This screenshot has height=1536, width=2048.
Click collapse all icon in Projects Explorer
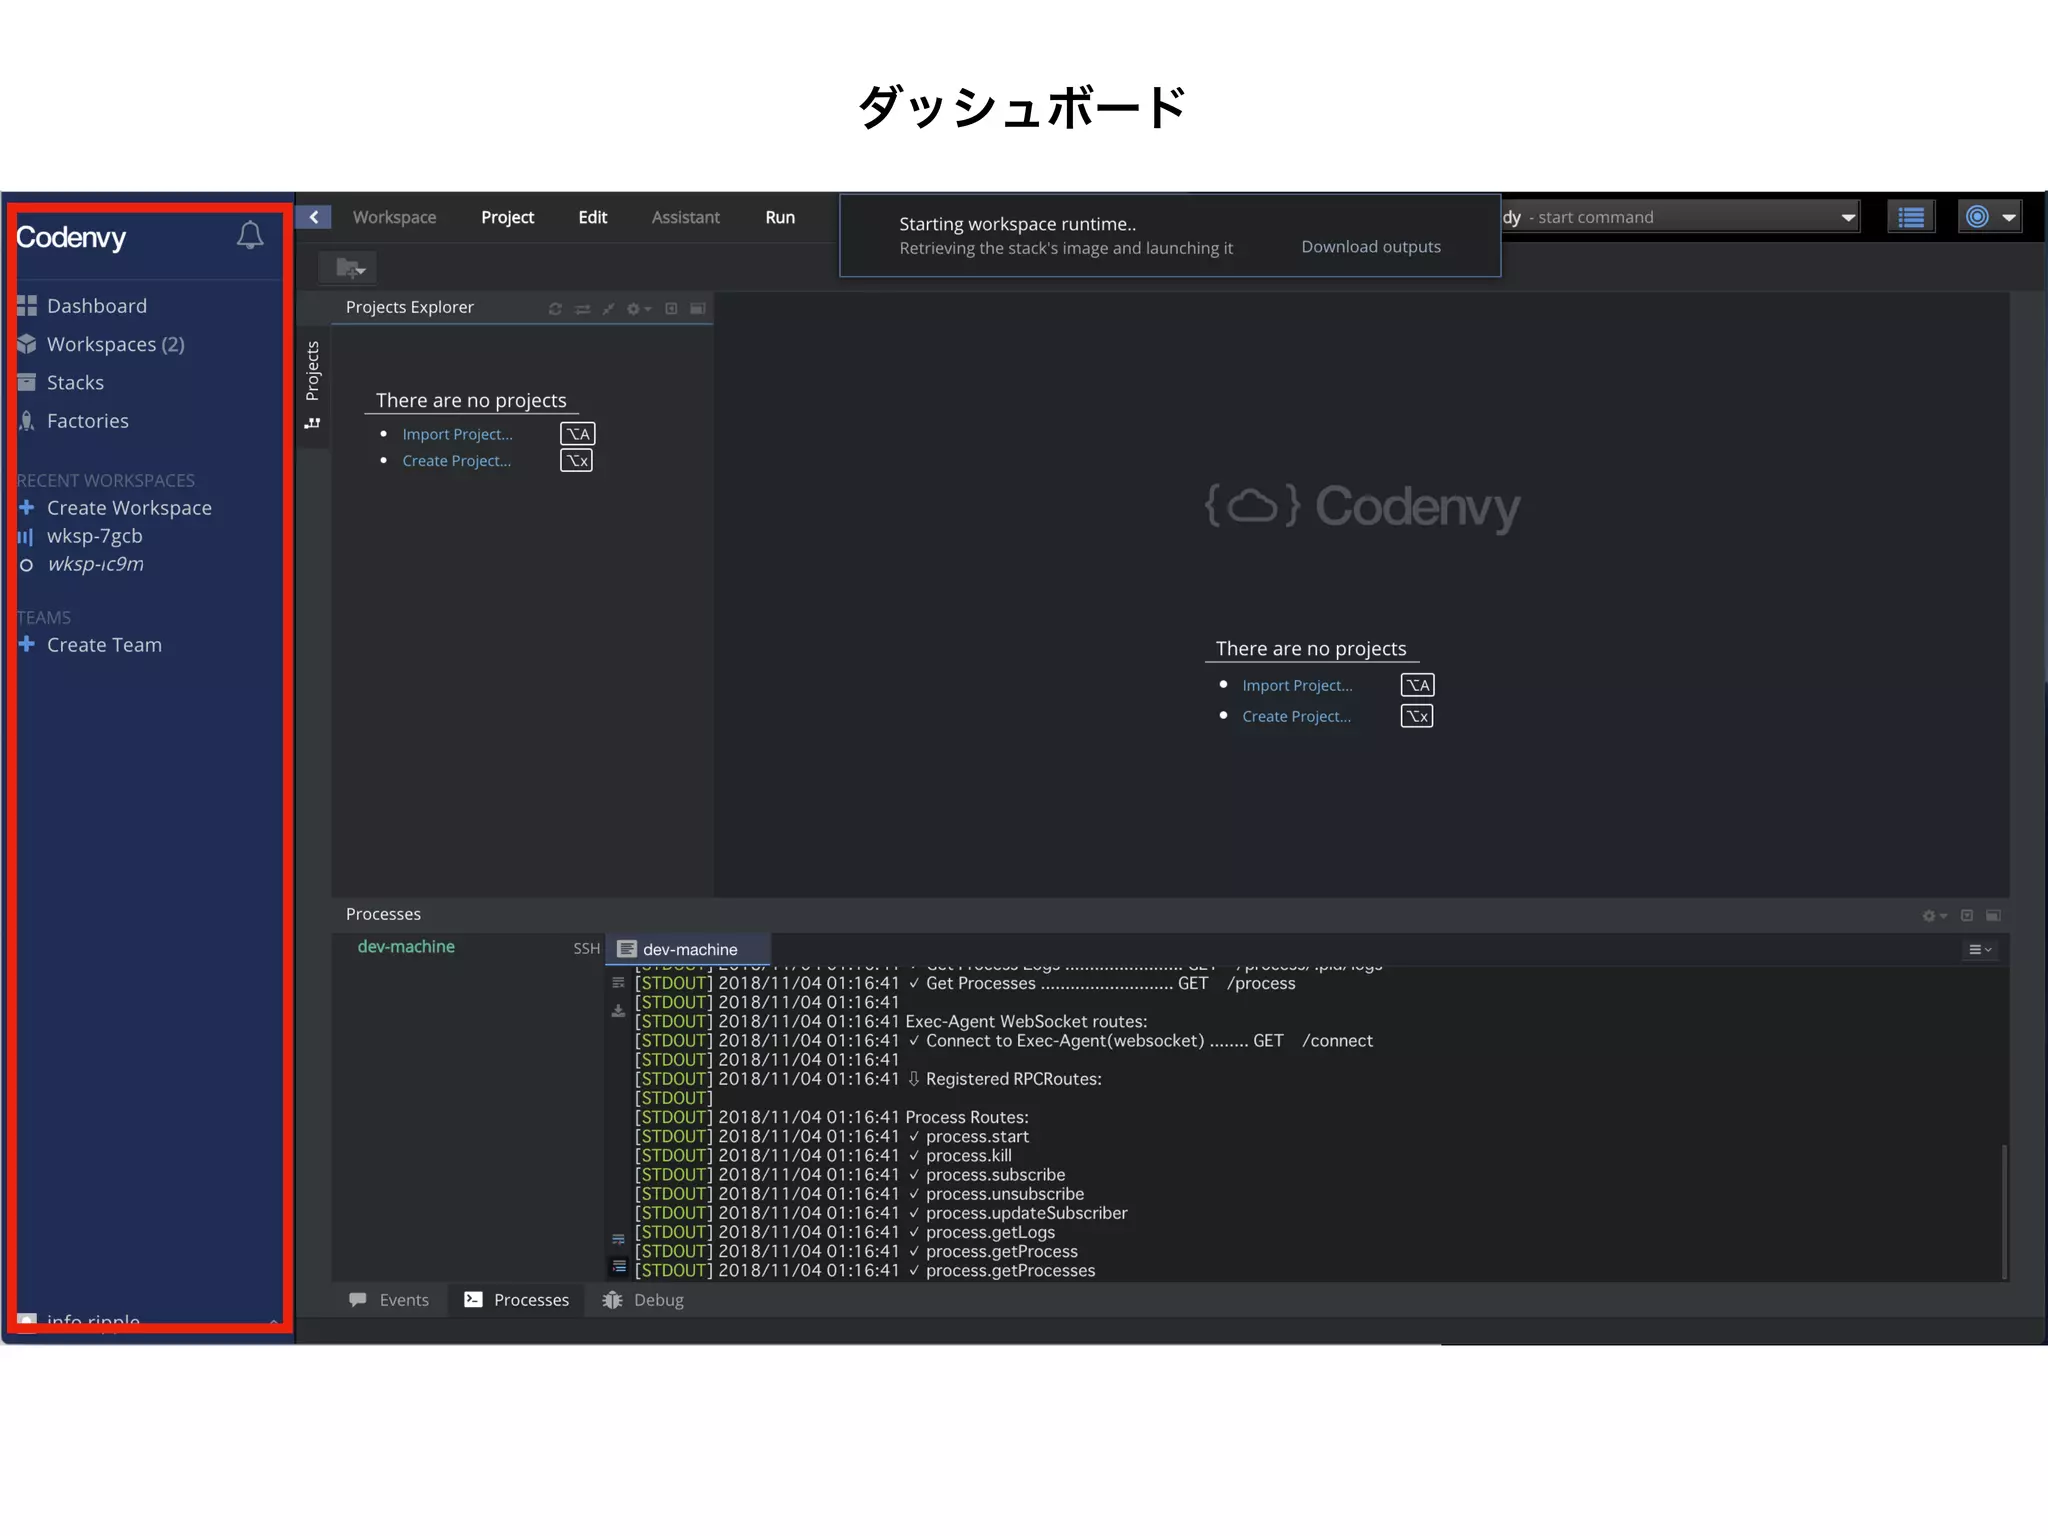608,309
